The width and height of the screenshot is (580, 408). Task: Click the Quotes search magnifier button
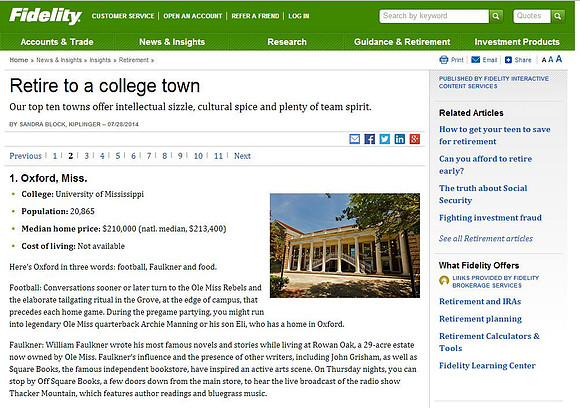[557, 16]
